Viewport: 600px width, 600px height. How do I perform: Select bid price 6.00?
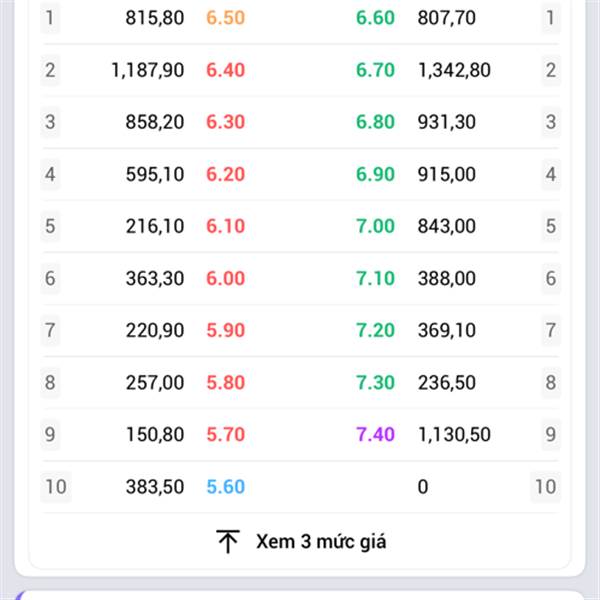tap(225, 278)
